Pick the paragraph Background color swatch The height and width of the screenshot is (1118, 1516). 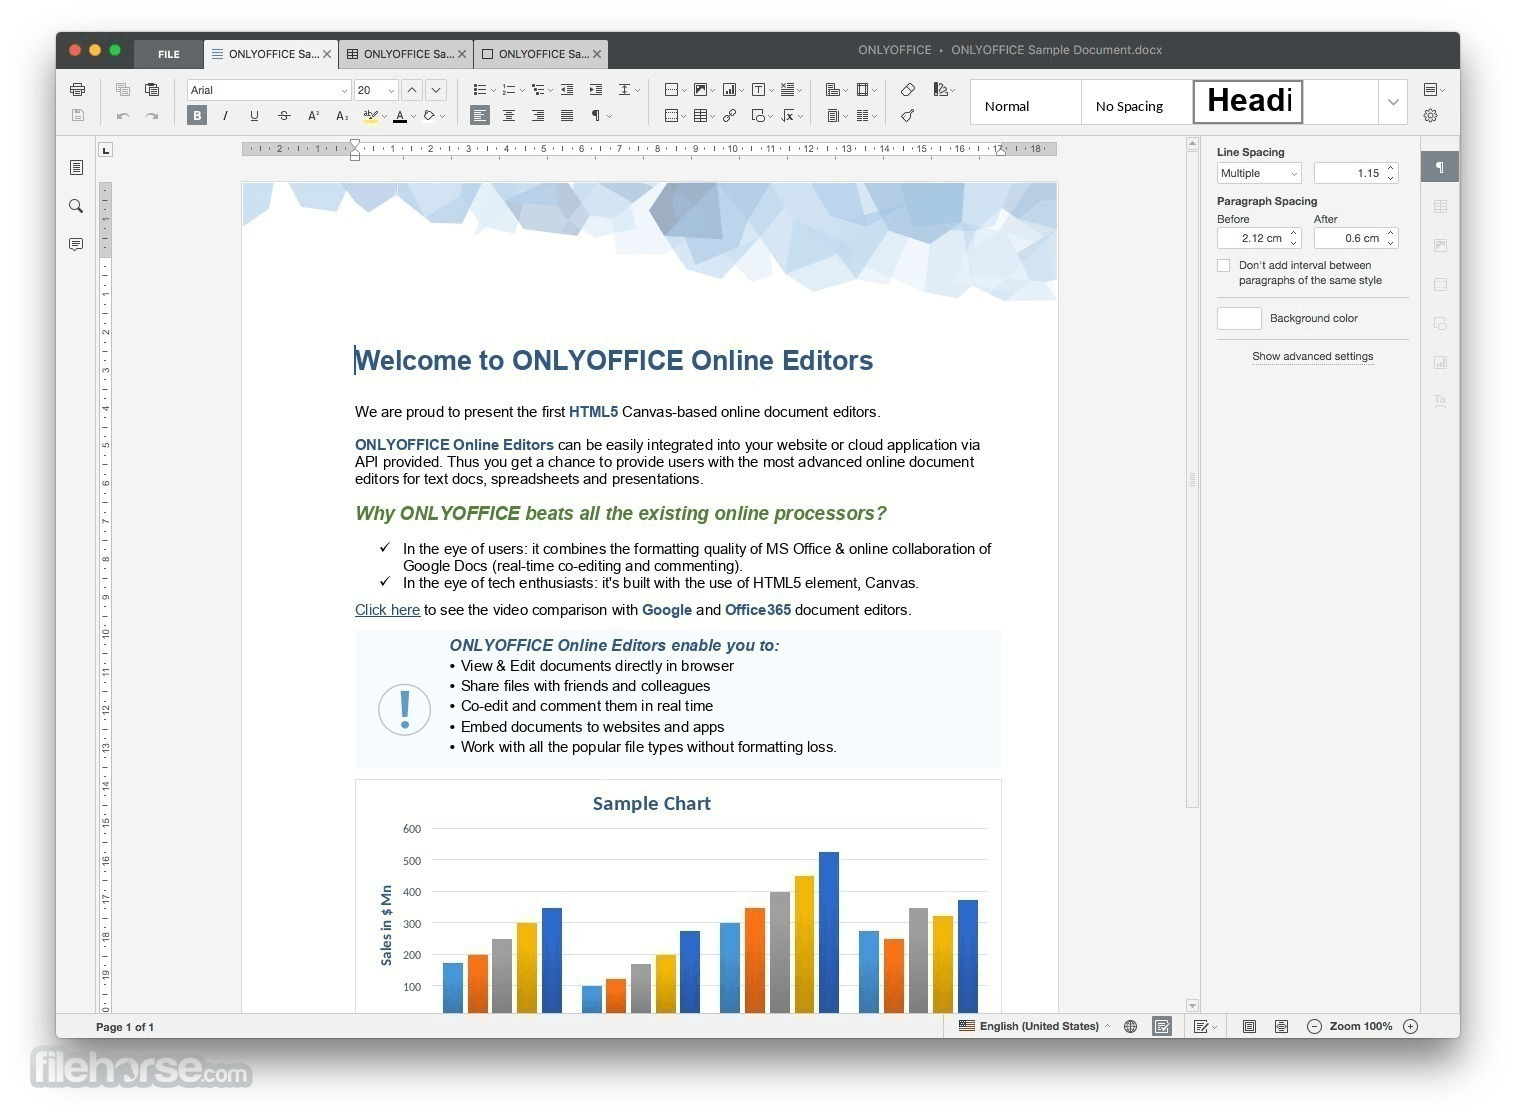tap(1239, 319)
